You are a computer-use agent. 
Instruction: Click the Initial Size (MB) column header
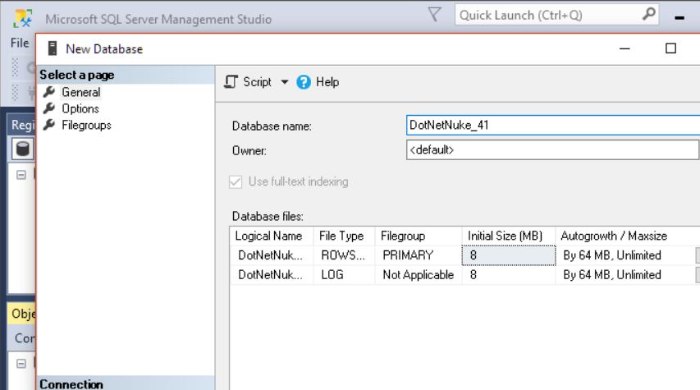(508, 236)
